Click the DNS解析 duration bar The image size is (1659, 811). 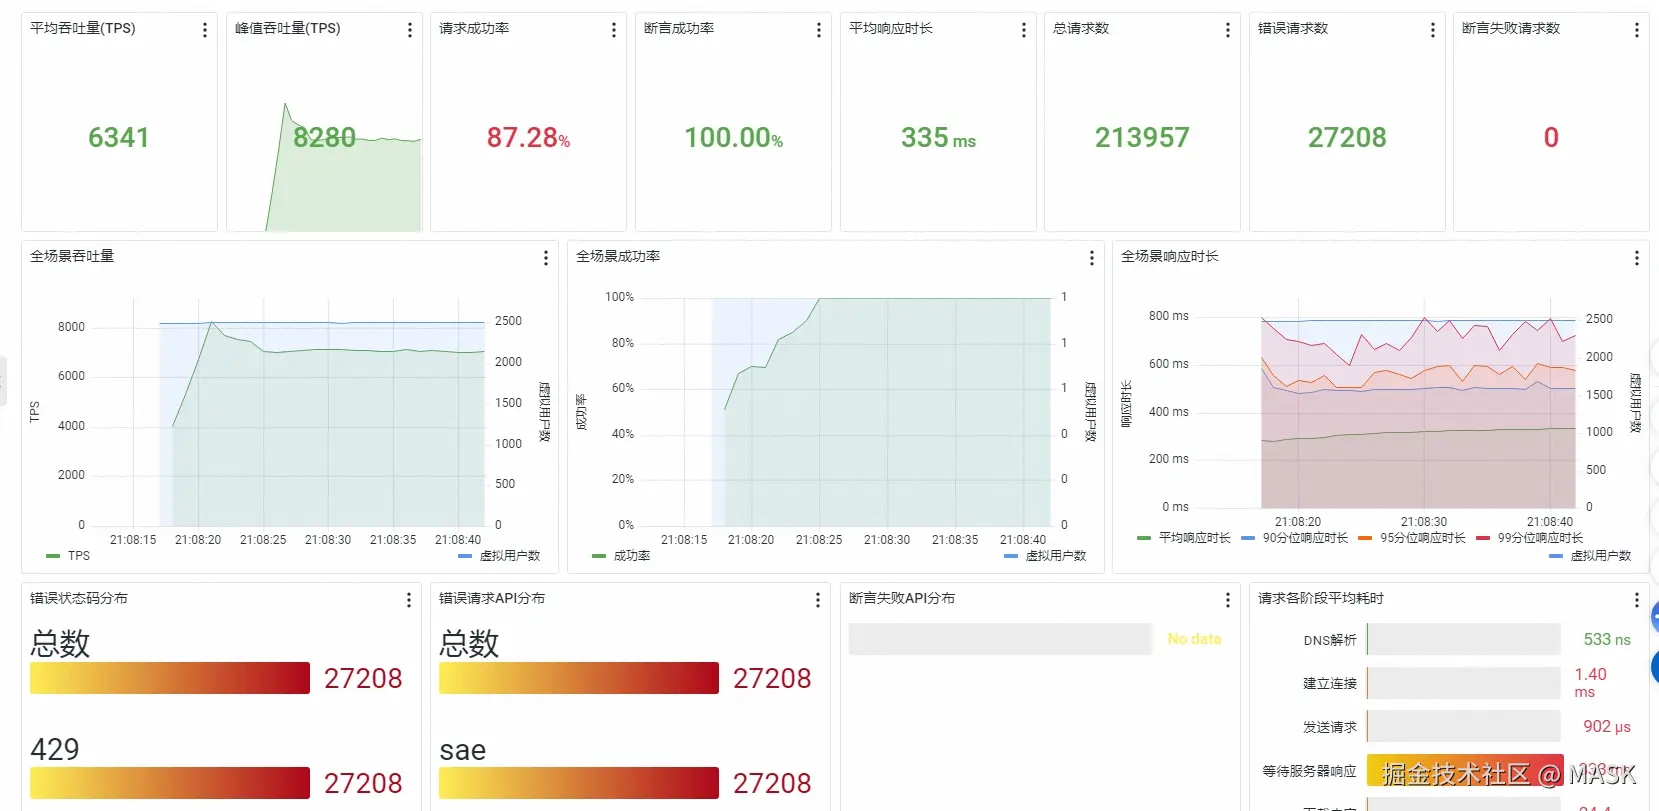point(1463,639)
